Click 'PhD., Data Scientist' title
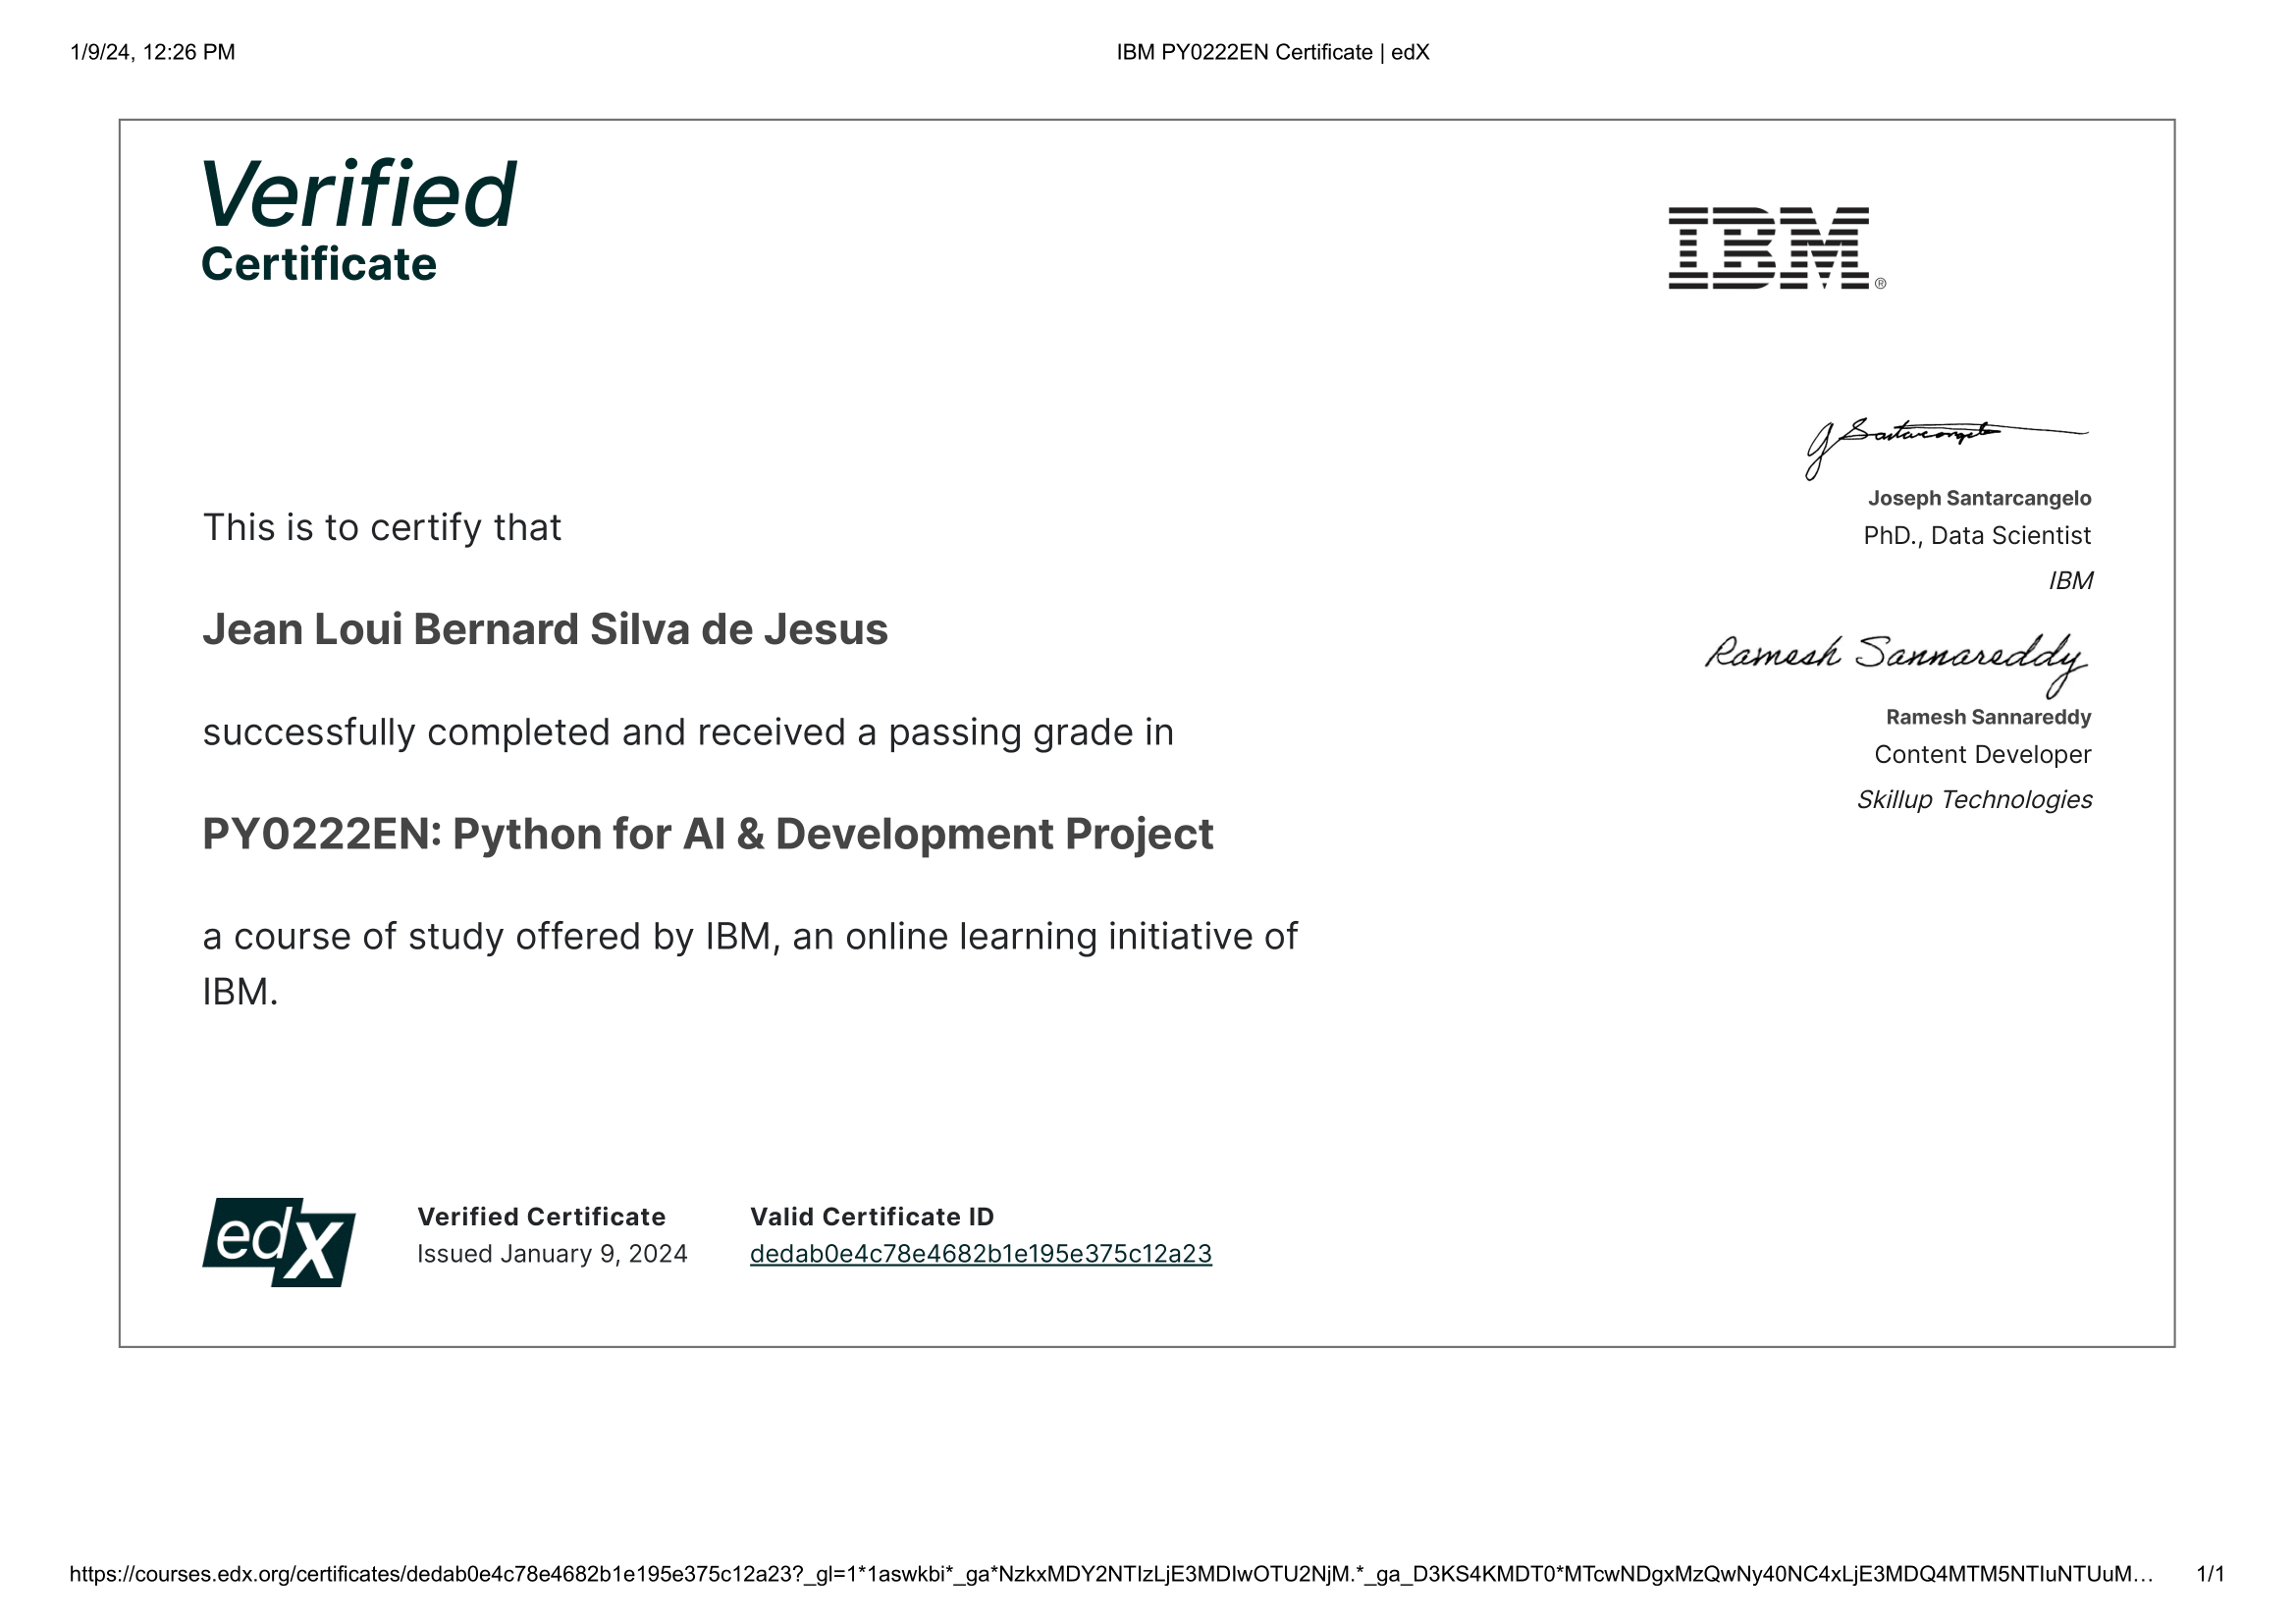Image resolution: width=2296 pixels, height=1623 pixels. [1977, 535]
